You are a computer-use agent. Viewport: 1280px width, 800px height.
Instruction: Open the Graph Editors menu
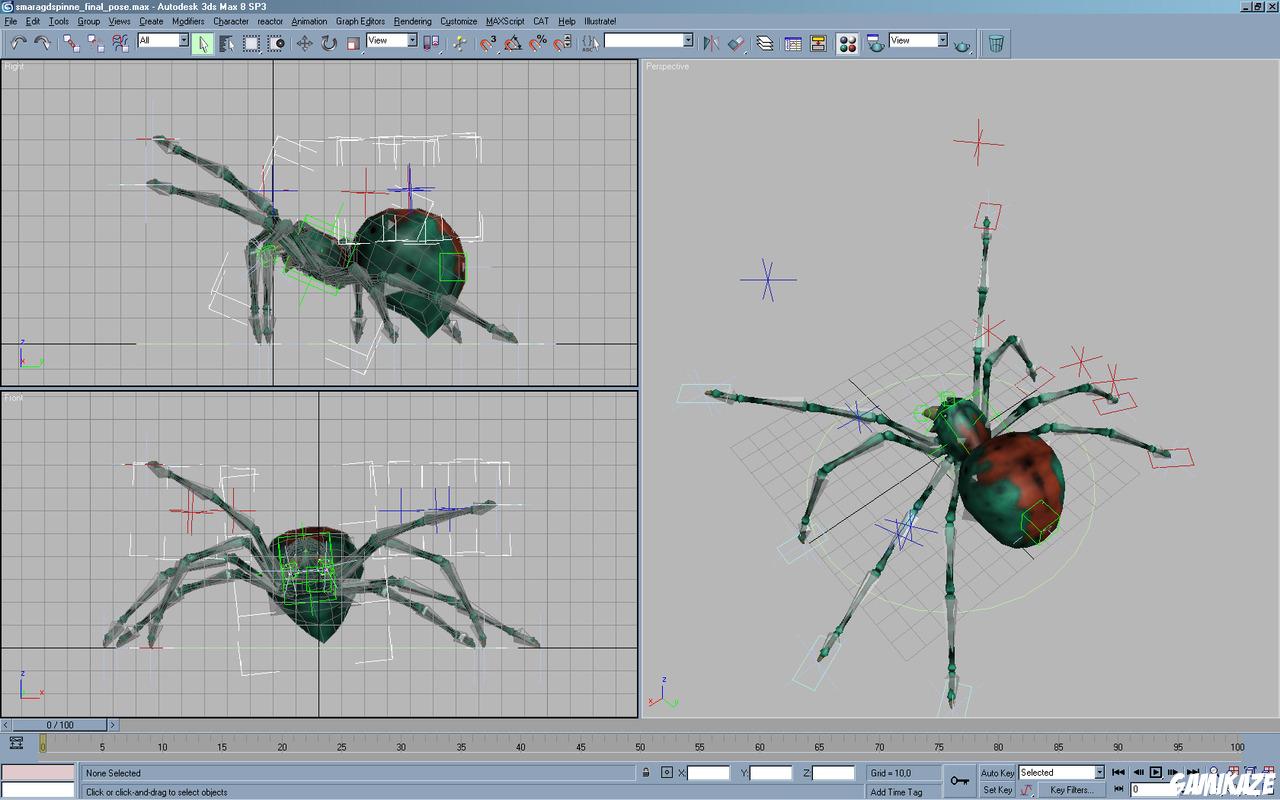(360, 21)
